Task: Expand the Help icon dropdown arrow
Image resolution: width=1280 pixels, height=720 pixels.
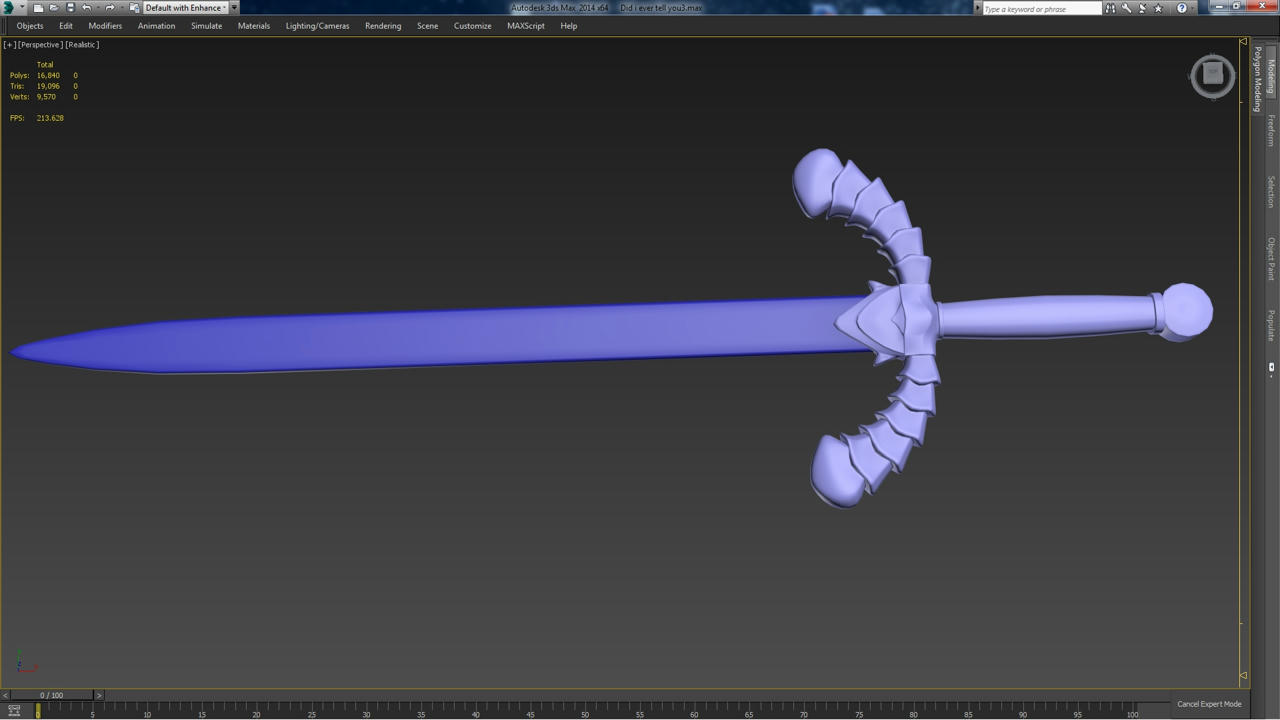Action: coord(1193,8)
